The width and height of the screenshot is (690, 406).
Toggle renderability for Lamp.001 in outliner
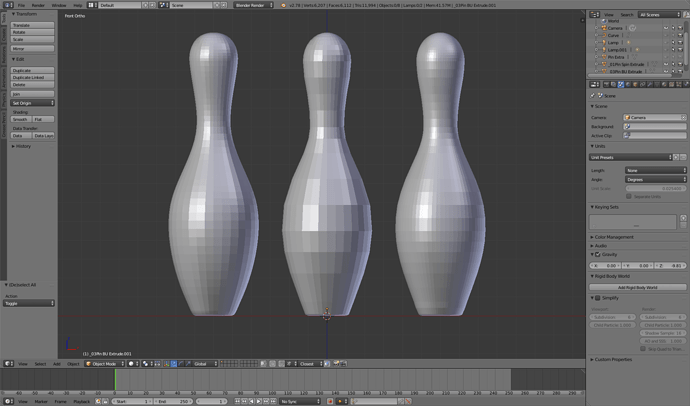[x=680, y=50]
